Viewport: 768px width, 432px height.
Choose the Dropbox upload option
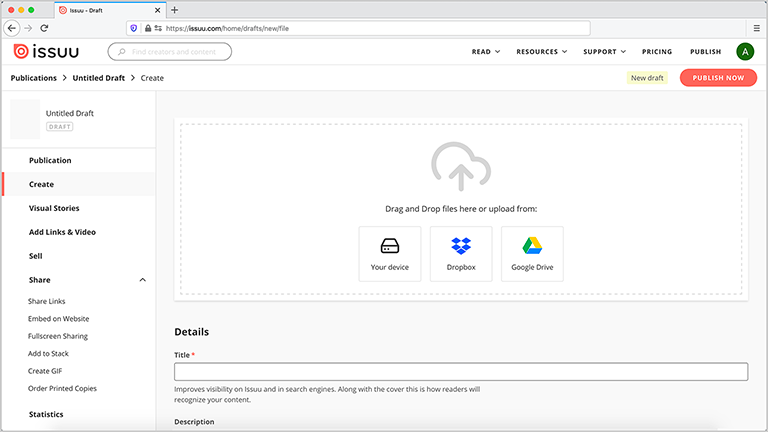461,246
